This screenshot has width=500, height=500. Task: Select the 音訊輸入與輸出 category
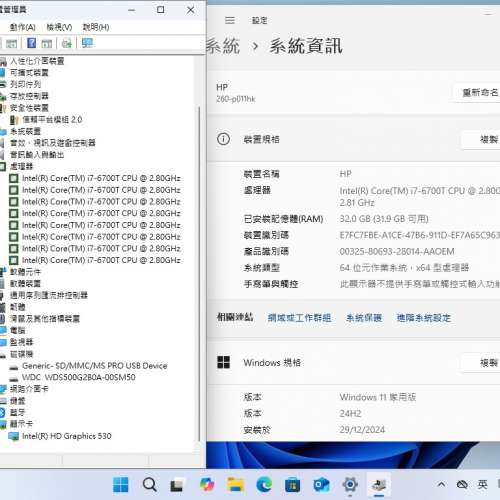coord(37,155)
